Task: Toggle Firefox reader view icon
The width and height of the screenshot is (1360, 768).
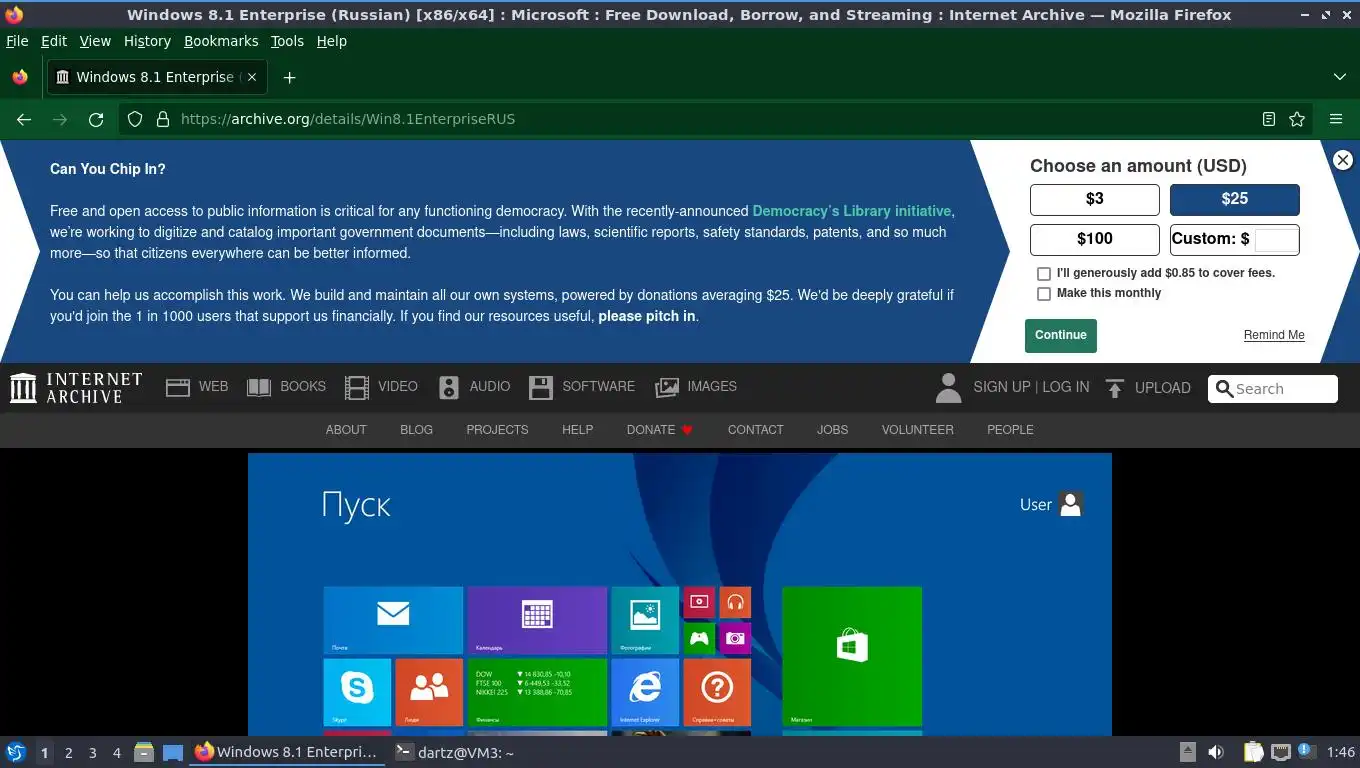Action: pos(1269,119)
